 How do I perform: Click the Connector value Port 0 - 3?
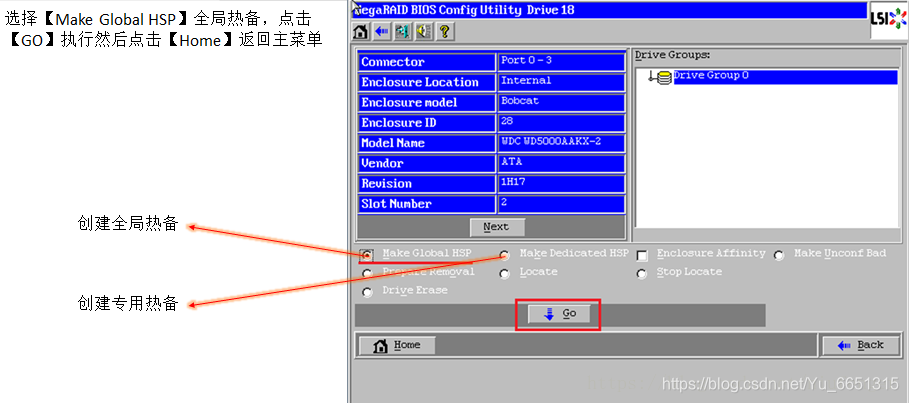[561, 62]
